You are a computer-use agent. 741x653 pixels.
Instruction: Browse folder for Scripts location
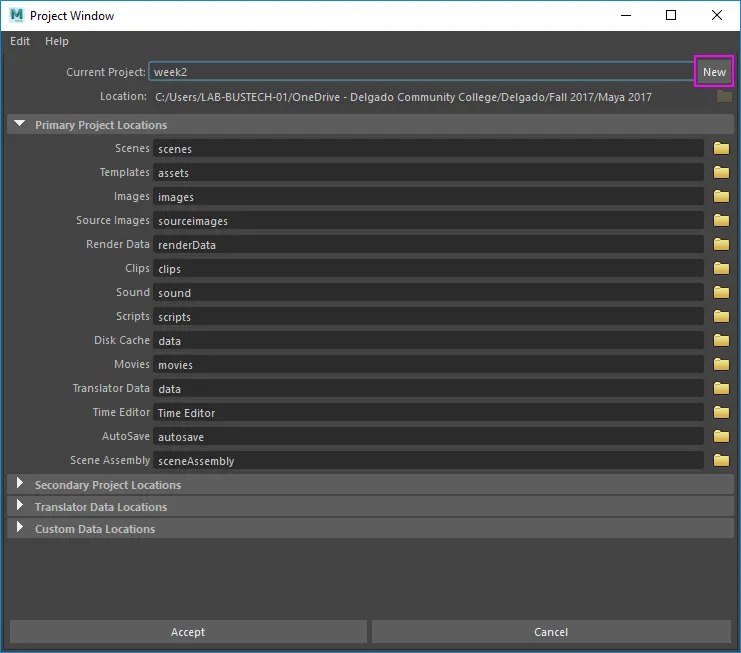point(721,316)
